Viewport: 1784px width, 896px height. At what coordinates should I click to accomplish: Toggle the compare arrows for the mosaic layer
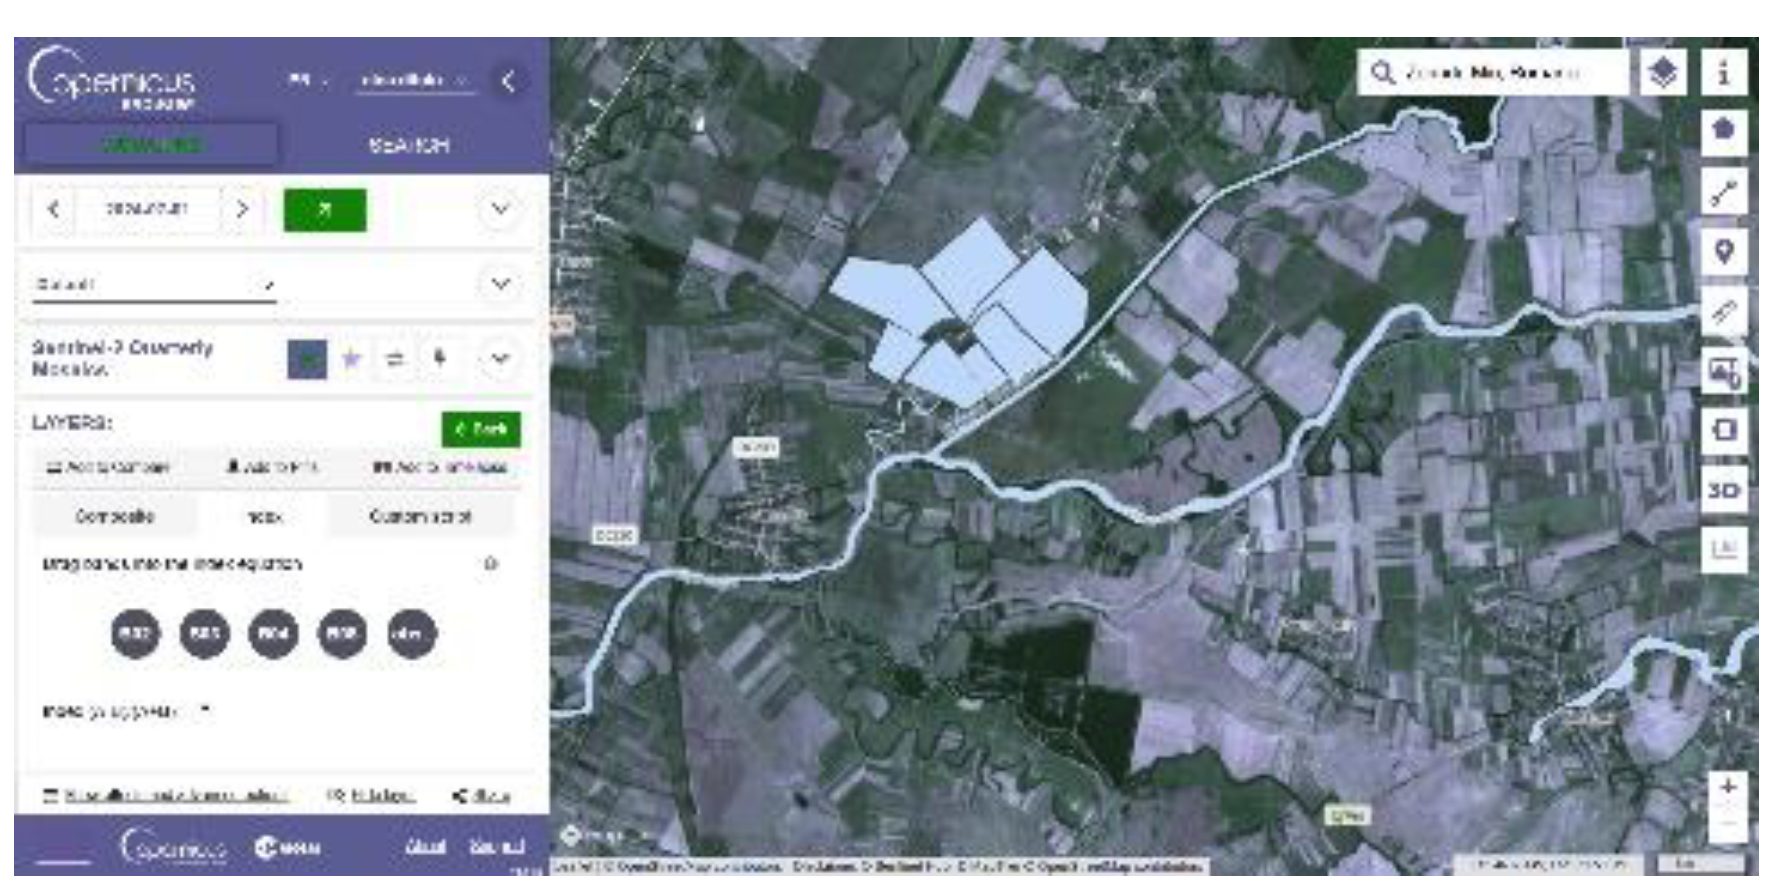(395, 359)
